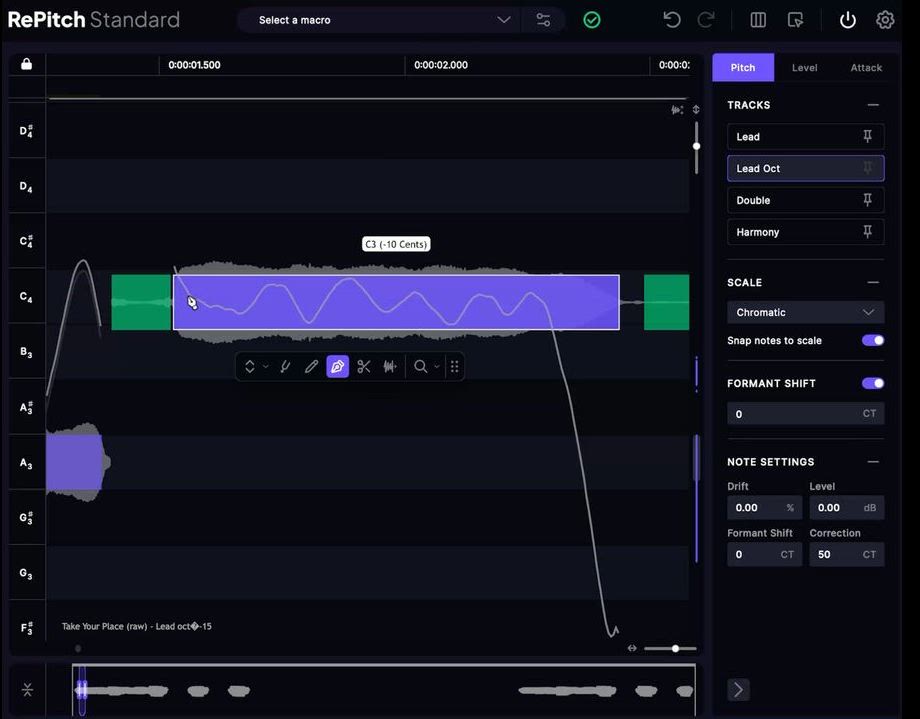Choose the tuning fork pitch tool
This screenshot has width=920, height=719.
(x=285, y=367)
